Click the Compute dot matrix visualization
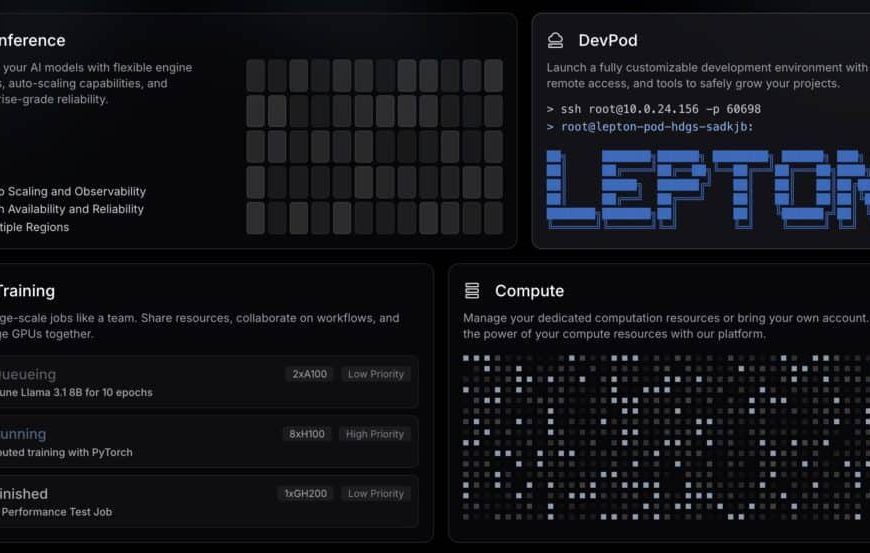Screen dimensions: 870x553 pyautogui.click(x=666, y=437)
